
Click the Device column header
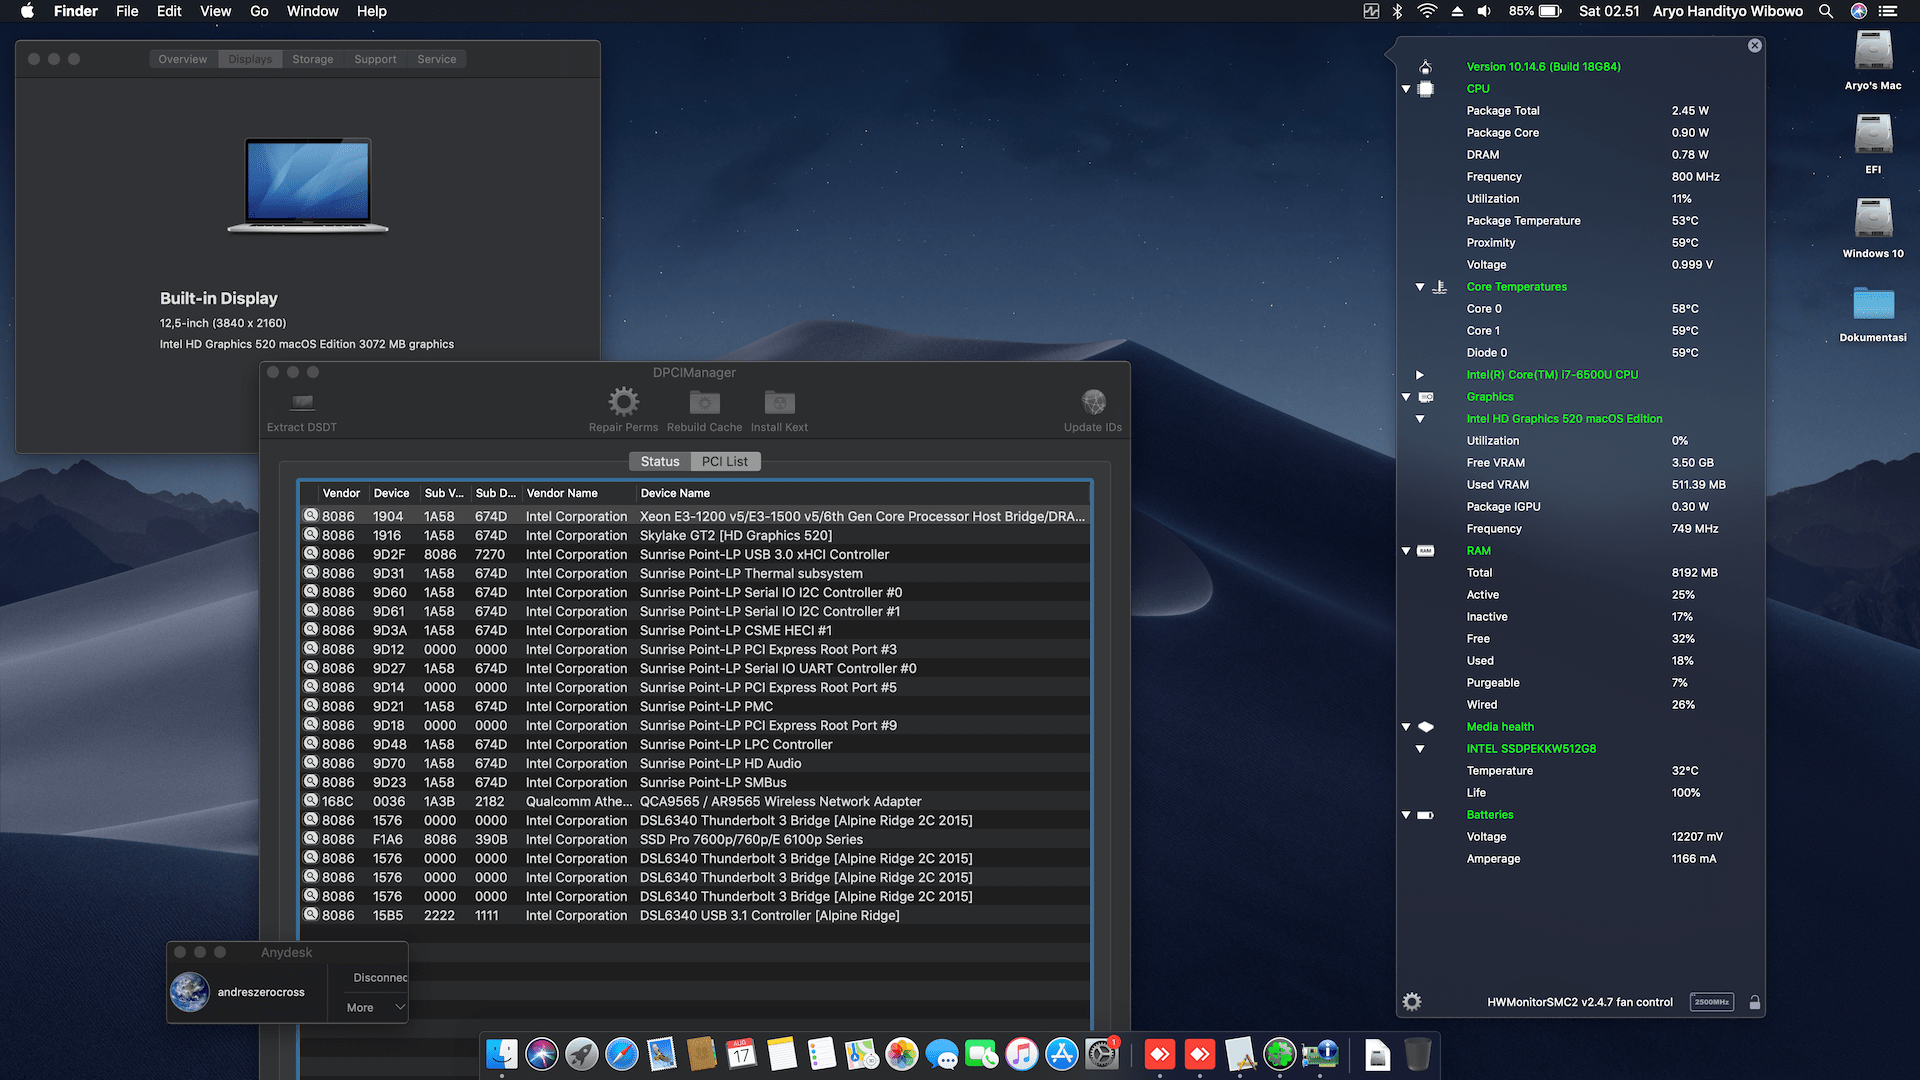[x=392, y=493]
